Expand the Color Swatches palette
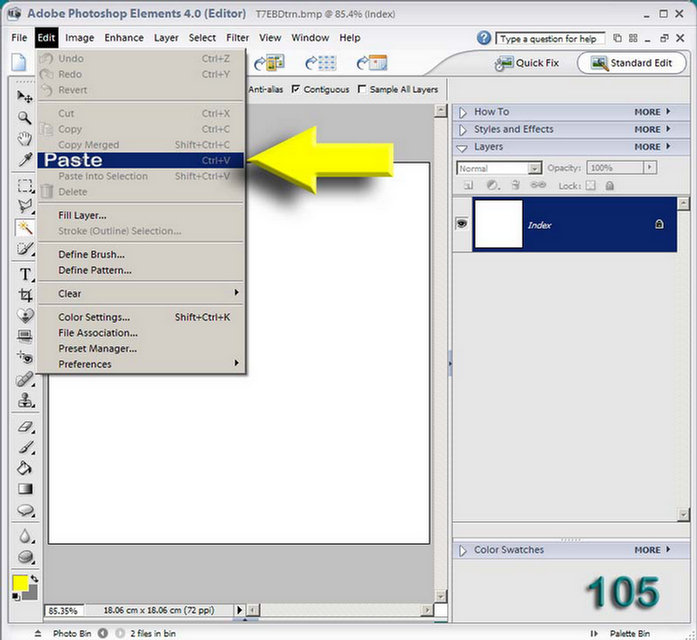 463,551
